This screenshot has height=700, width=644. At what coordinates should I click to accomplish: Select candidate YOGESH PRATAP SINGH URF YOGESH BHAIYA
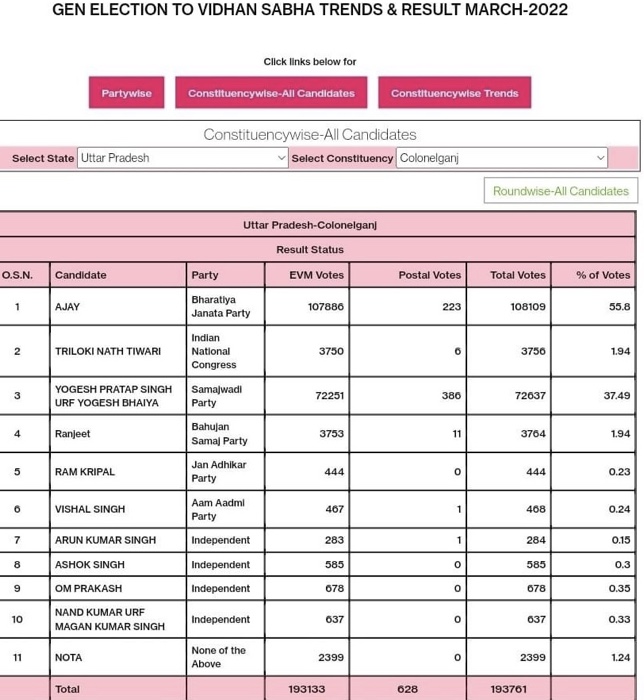(x=113, y=396)
